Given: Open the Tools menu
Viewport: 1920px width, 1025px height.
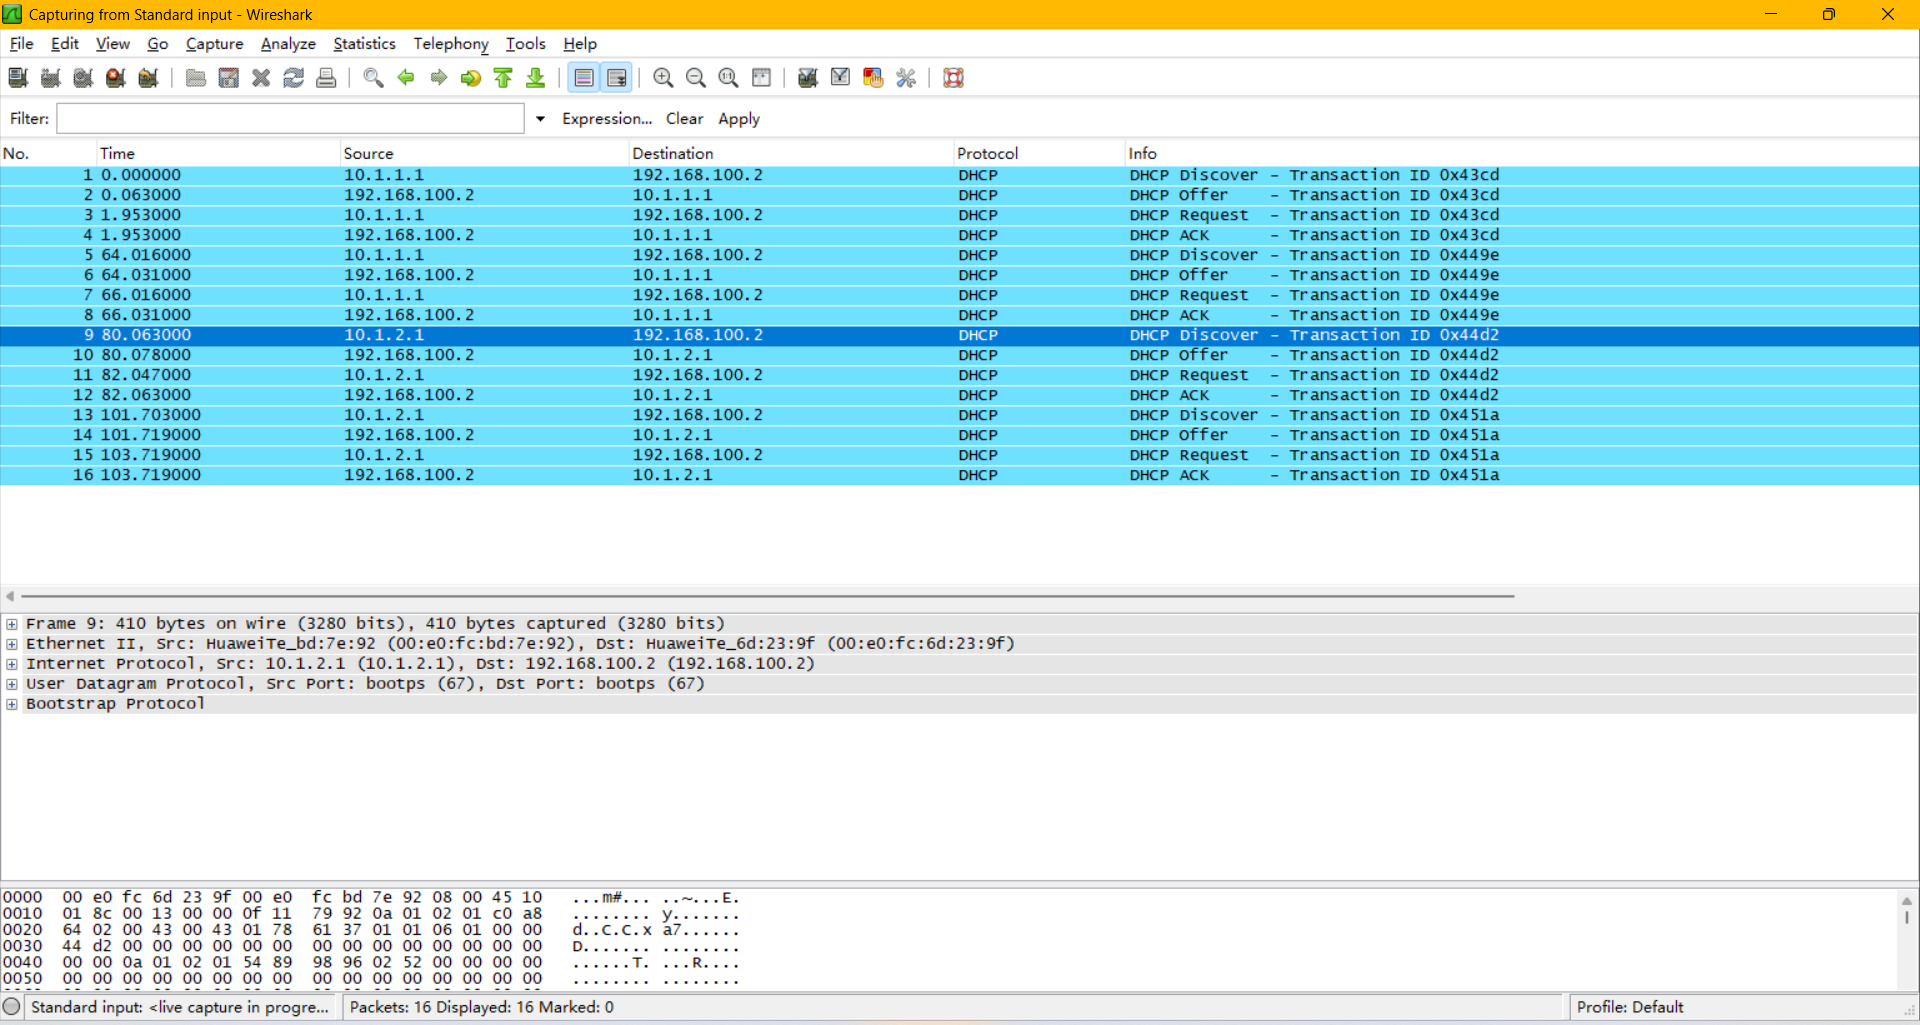Looking at the screenshot, I should tap(525, 44).
